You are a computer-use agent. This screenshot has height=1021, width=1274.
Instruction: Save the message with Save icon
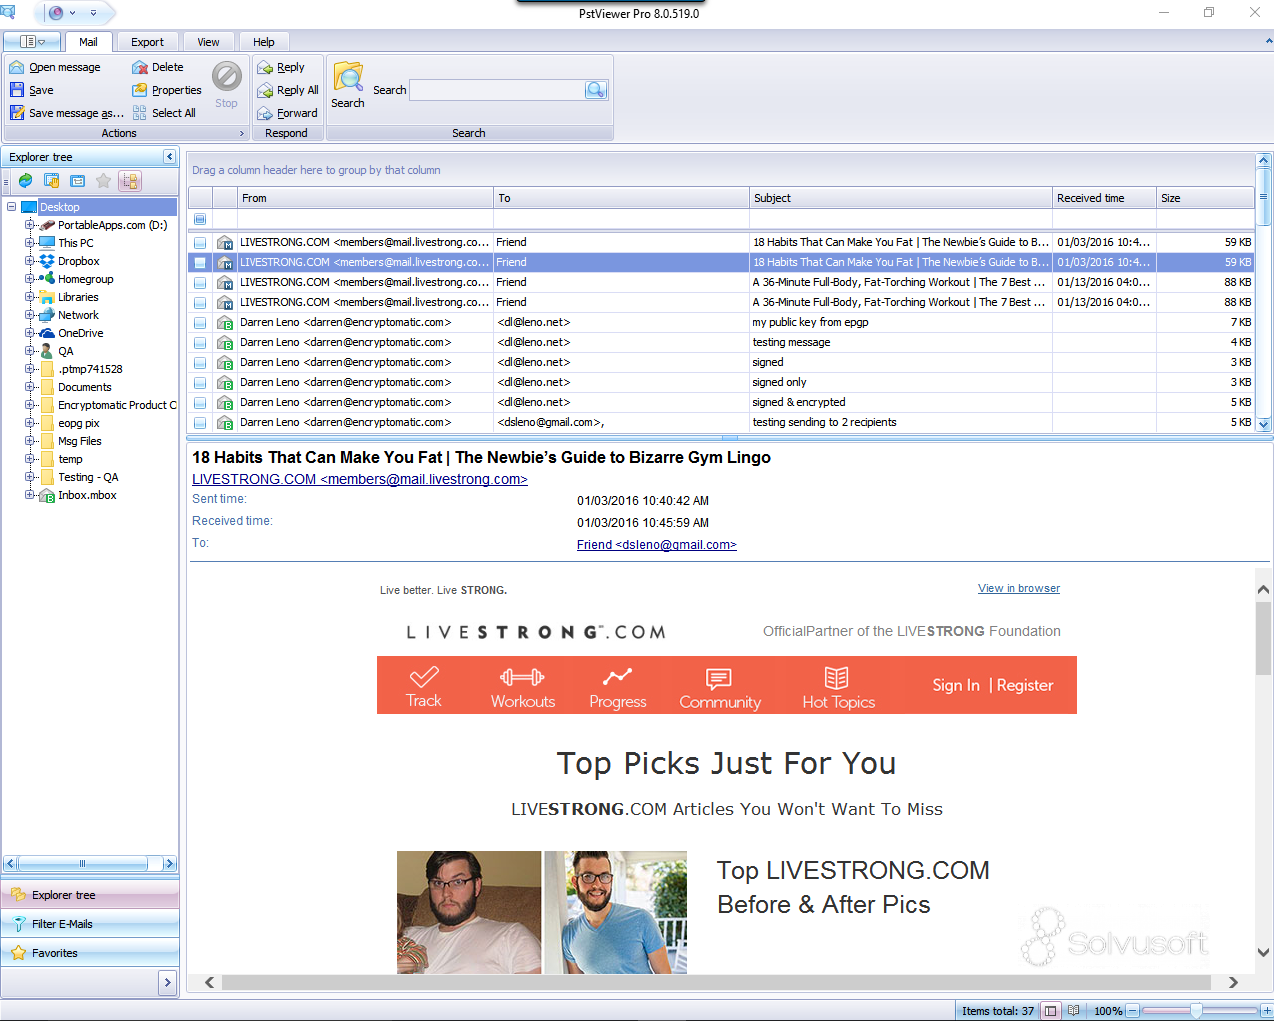pyautogui.click(x=16, y=90)
